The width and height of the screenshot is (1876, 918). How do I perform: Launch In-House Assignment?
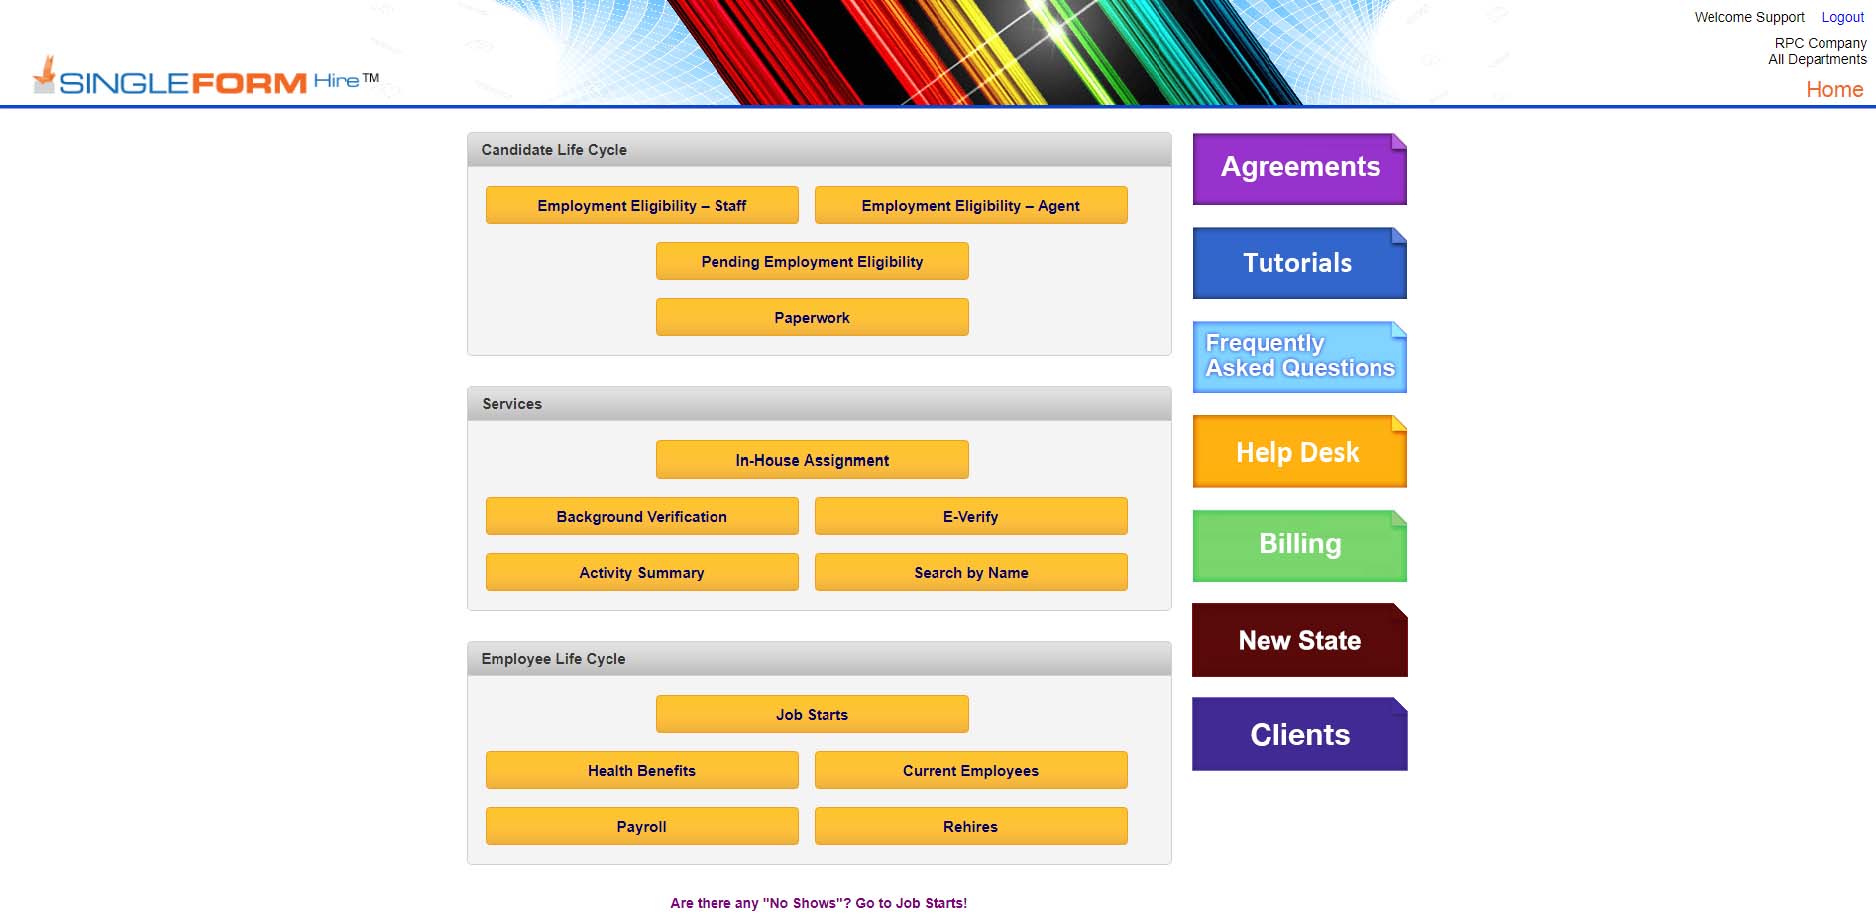[812, 460]
